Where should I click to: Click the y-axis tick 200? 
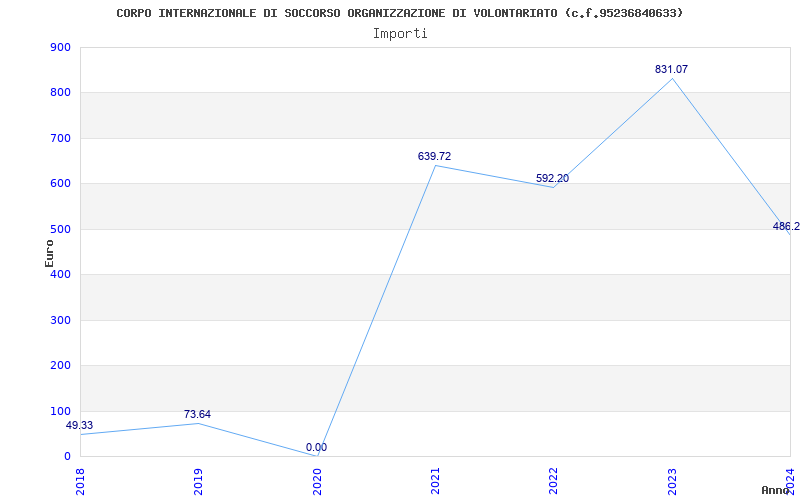pyautogui.click(x=60, y=366)
